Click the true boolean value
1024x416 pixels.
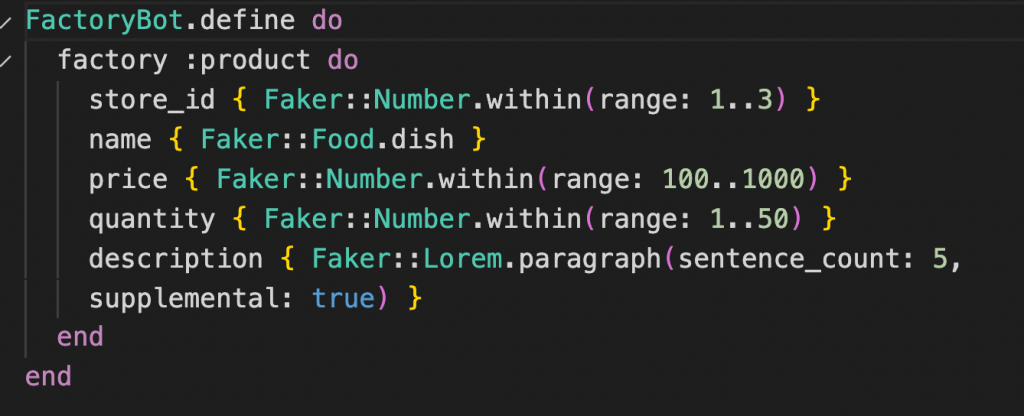pyautogui.click(x=343, y=299)
